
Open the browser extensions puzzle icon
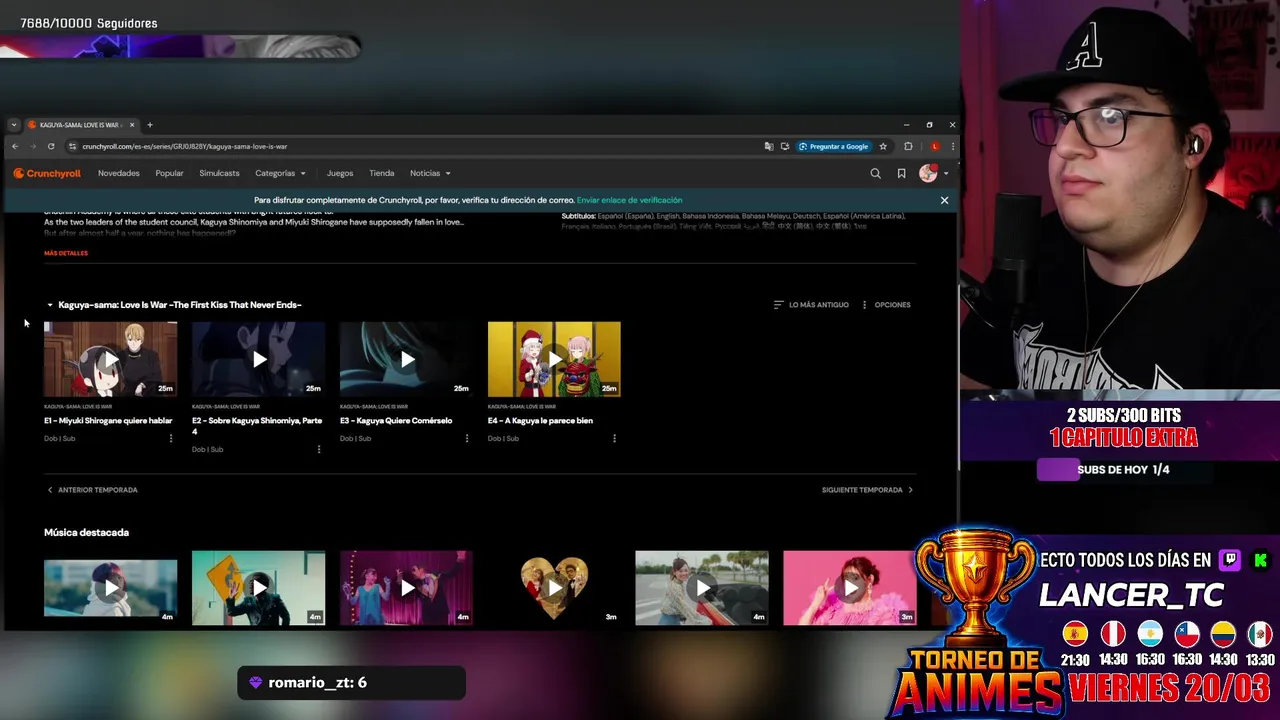(x=908, y=146)
